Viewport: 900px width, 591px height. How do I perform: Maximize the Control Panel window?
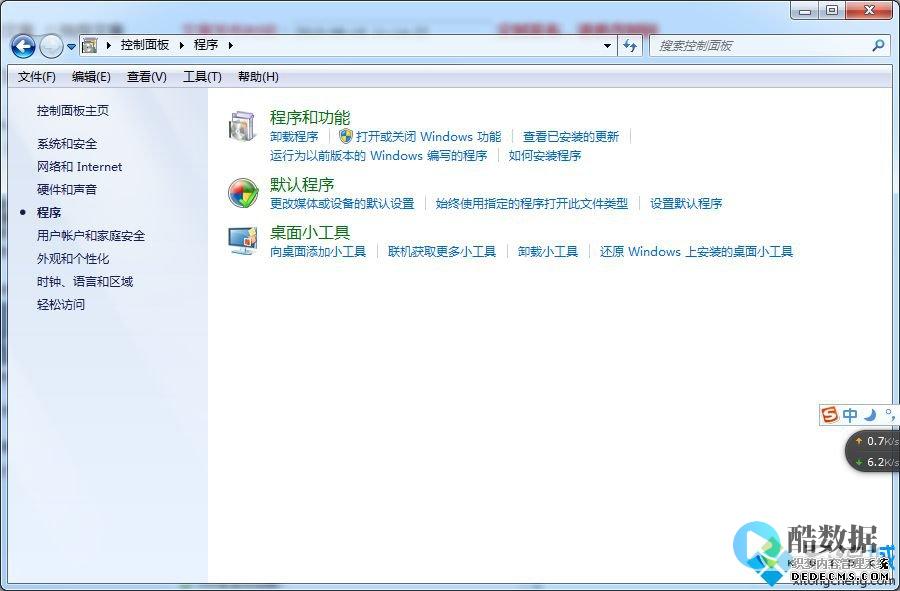click(832, 10)
